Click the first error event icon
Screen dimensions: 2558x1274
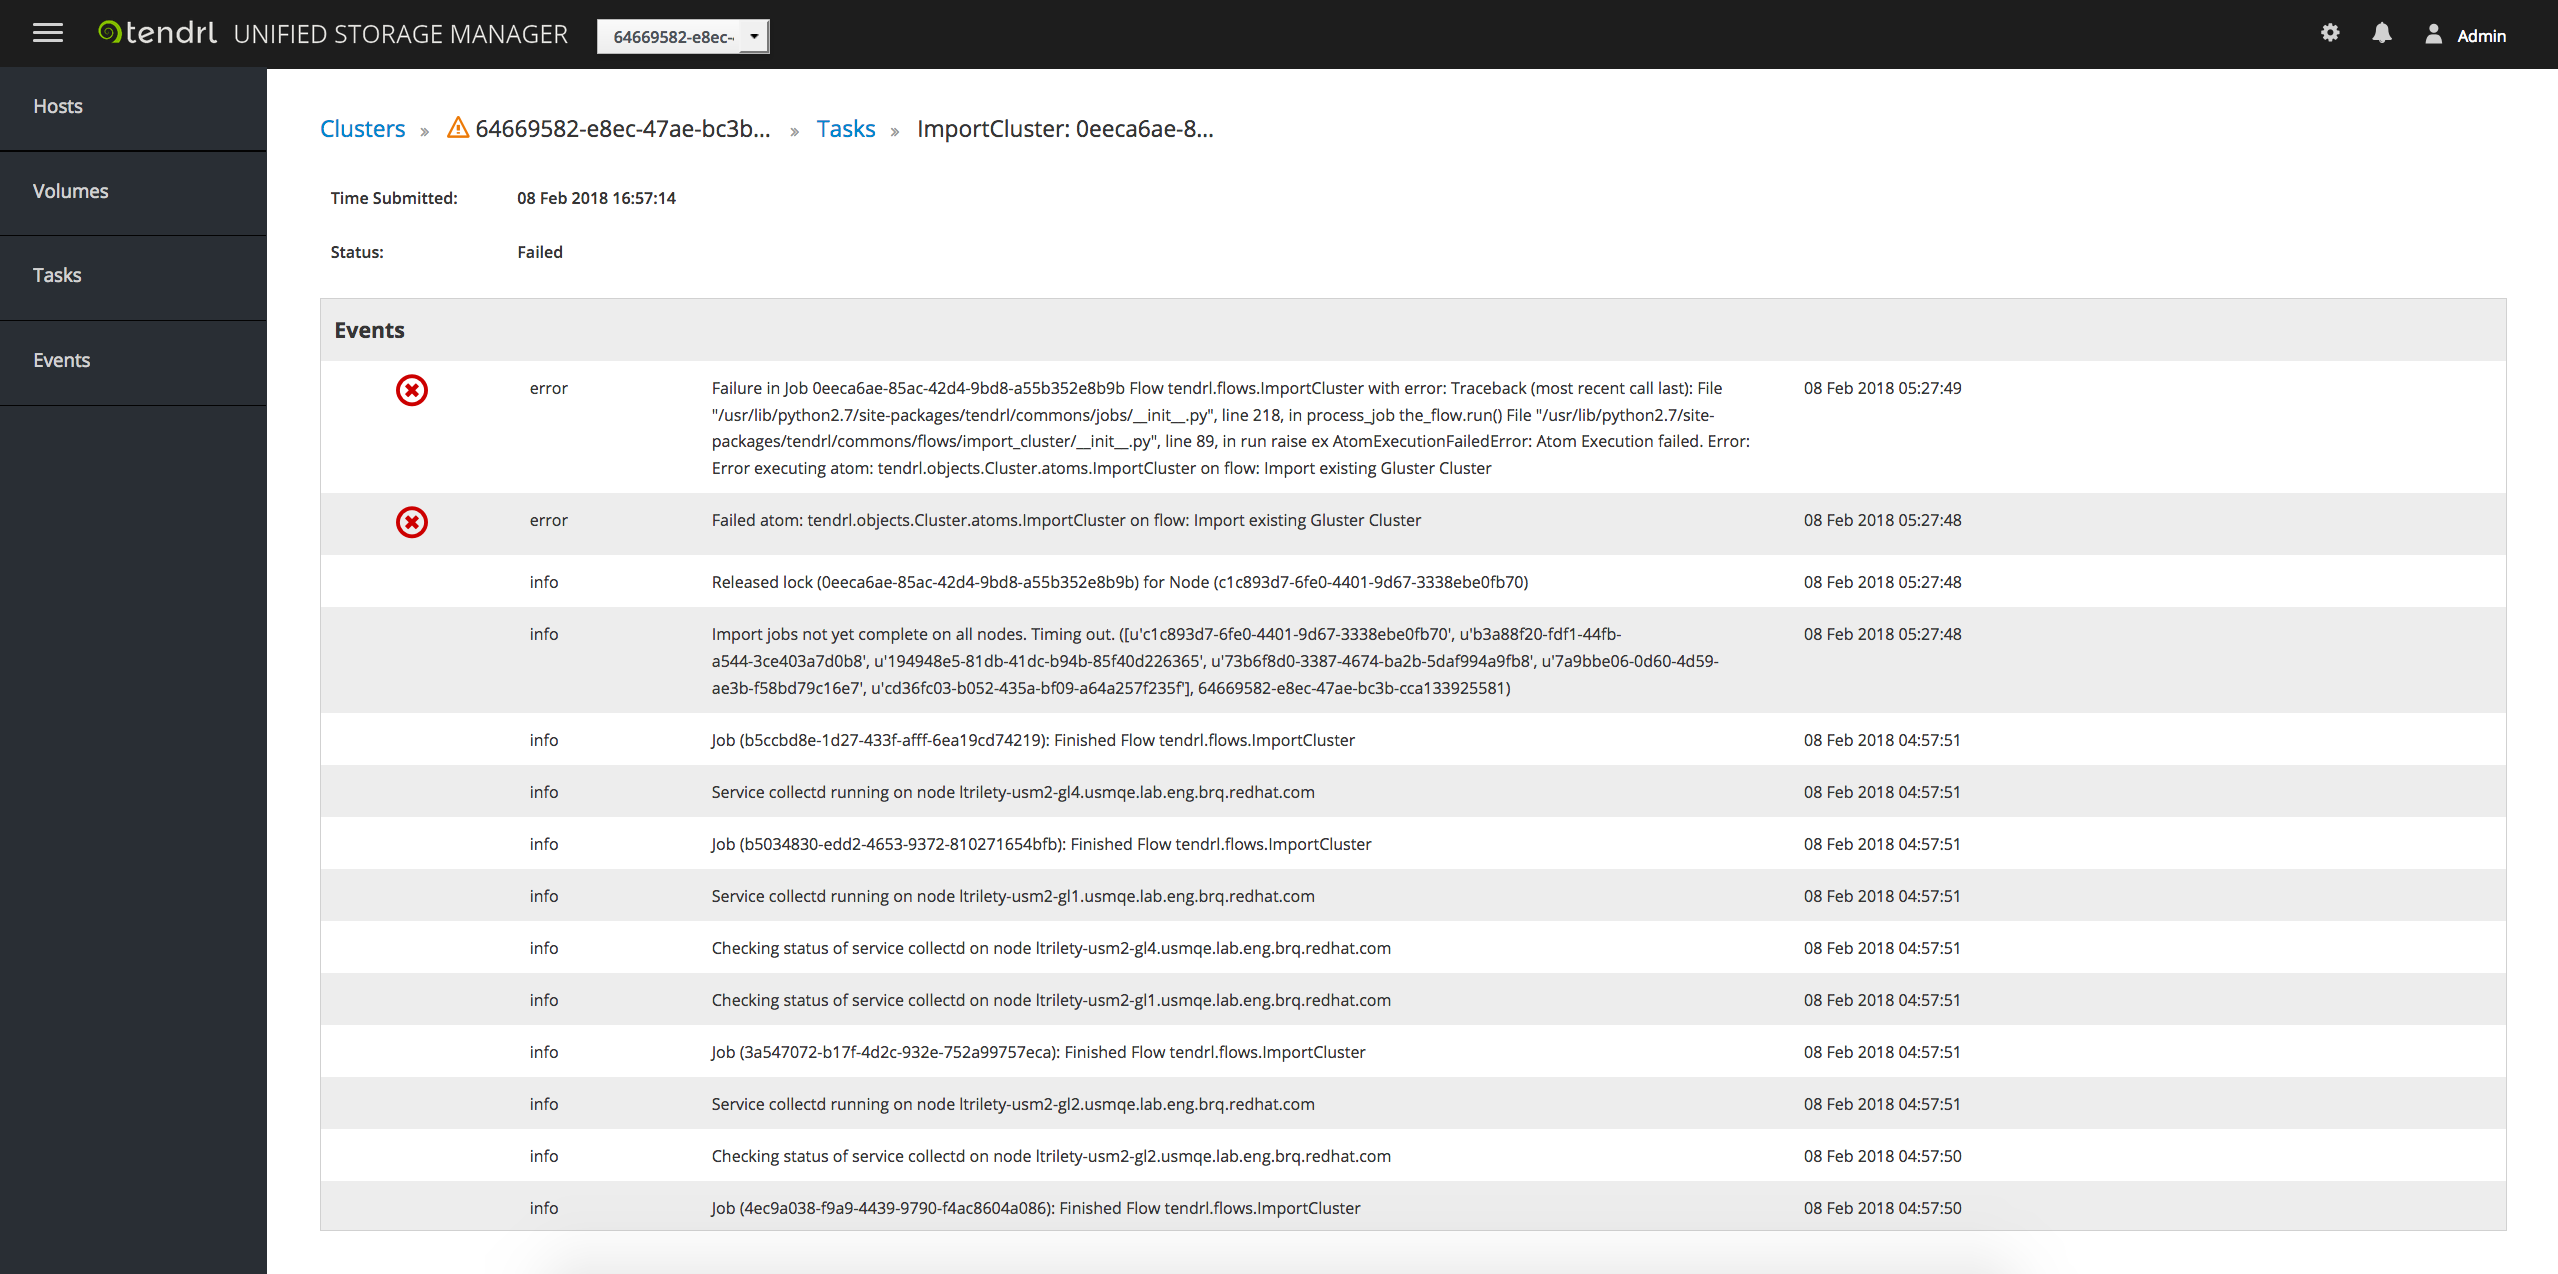point(412,390)
